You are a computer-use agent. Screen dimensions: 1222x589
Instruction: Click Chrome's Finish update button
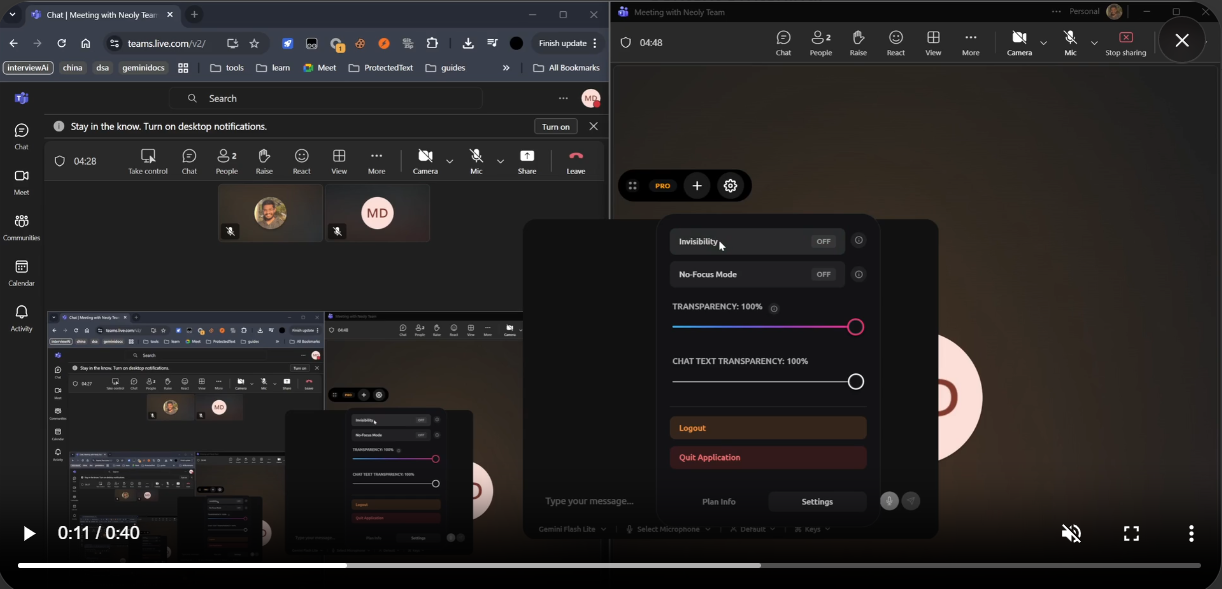568,44
